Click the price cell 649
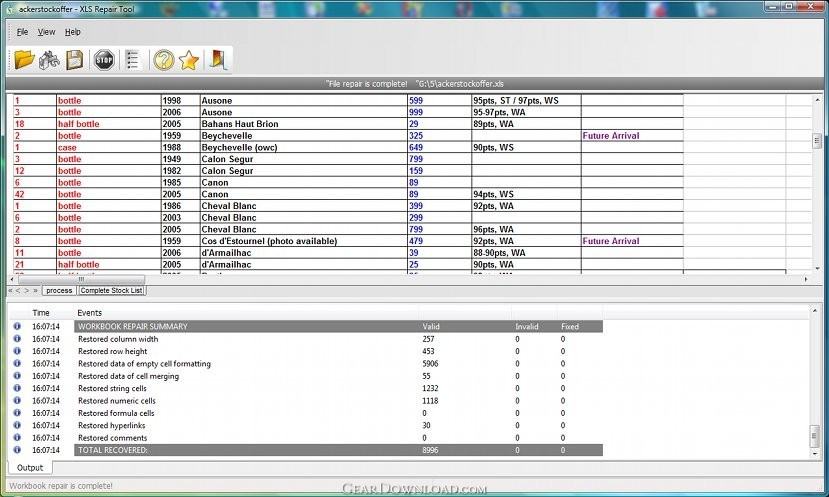The image size is (829, 497). point(439,147)
